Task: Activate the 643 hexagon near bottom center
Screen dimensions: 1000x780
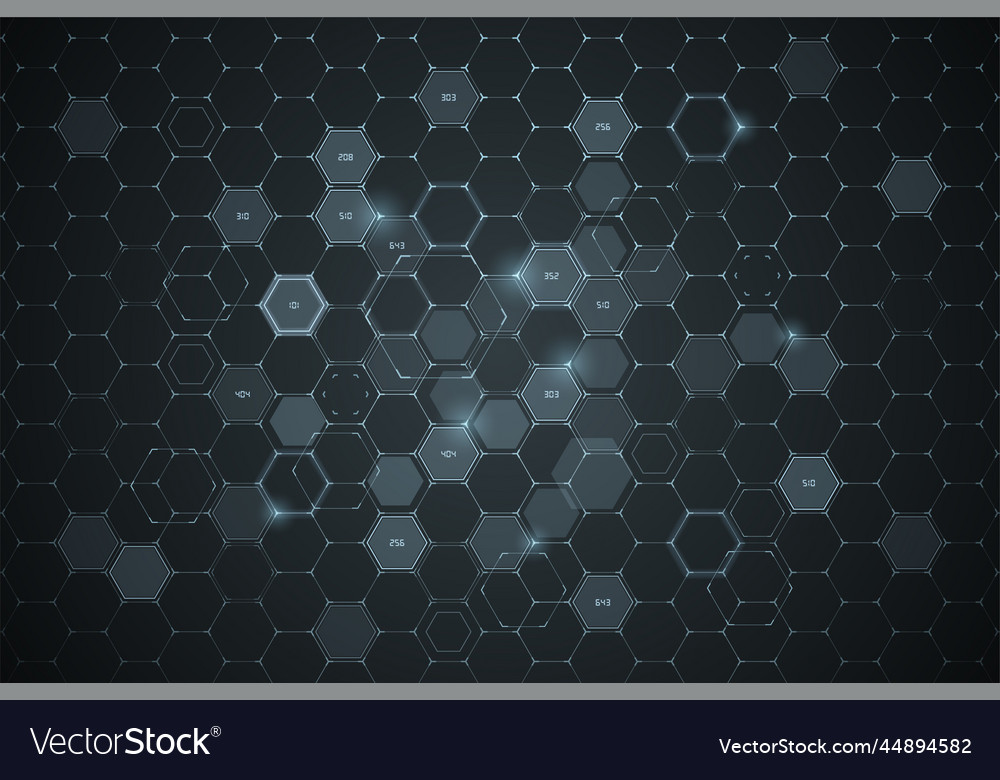Action: click(x=601, y=602)
